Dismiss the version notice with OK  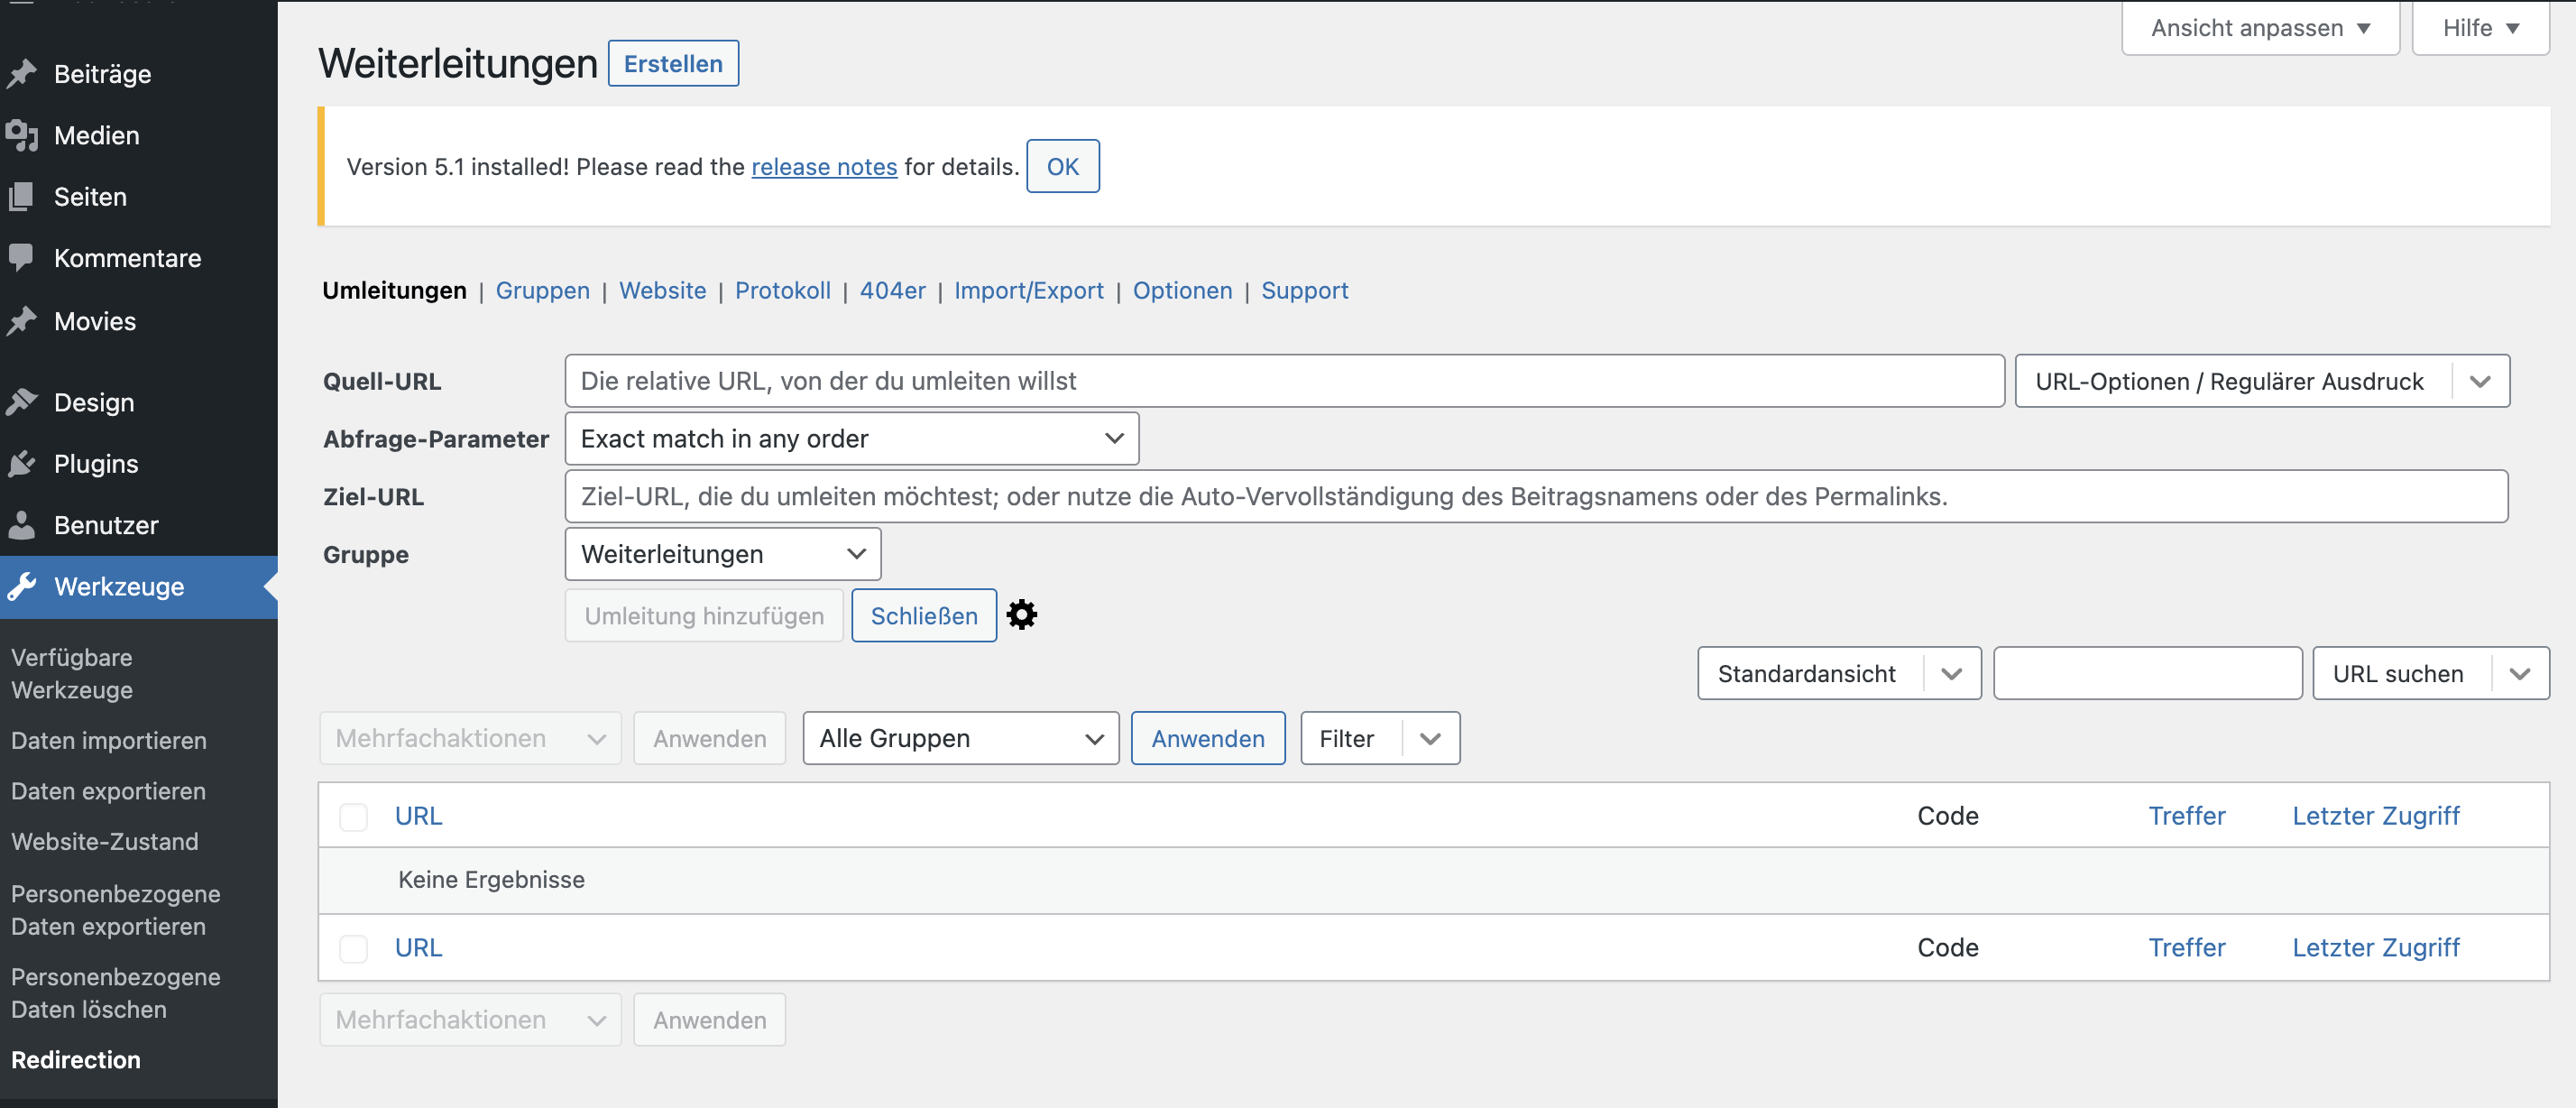[1062, 167]
